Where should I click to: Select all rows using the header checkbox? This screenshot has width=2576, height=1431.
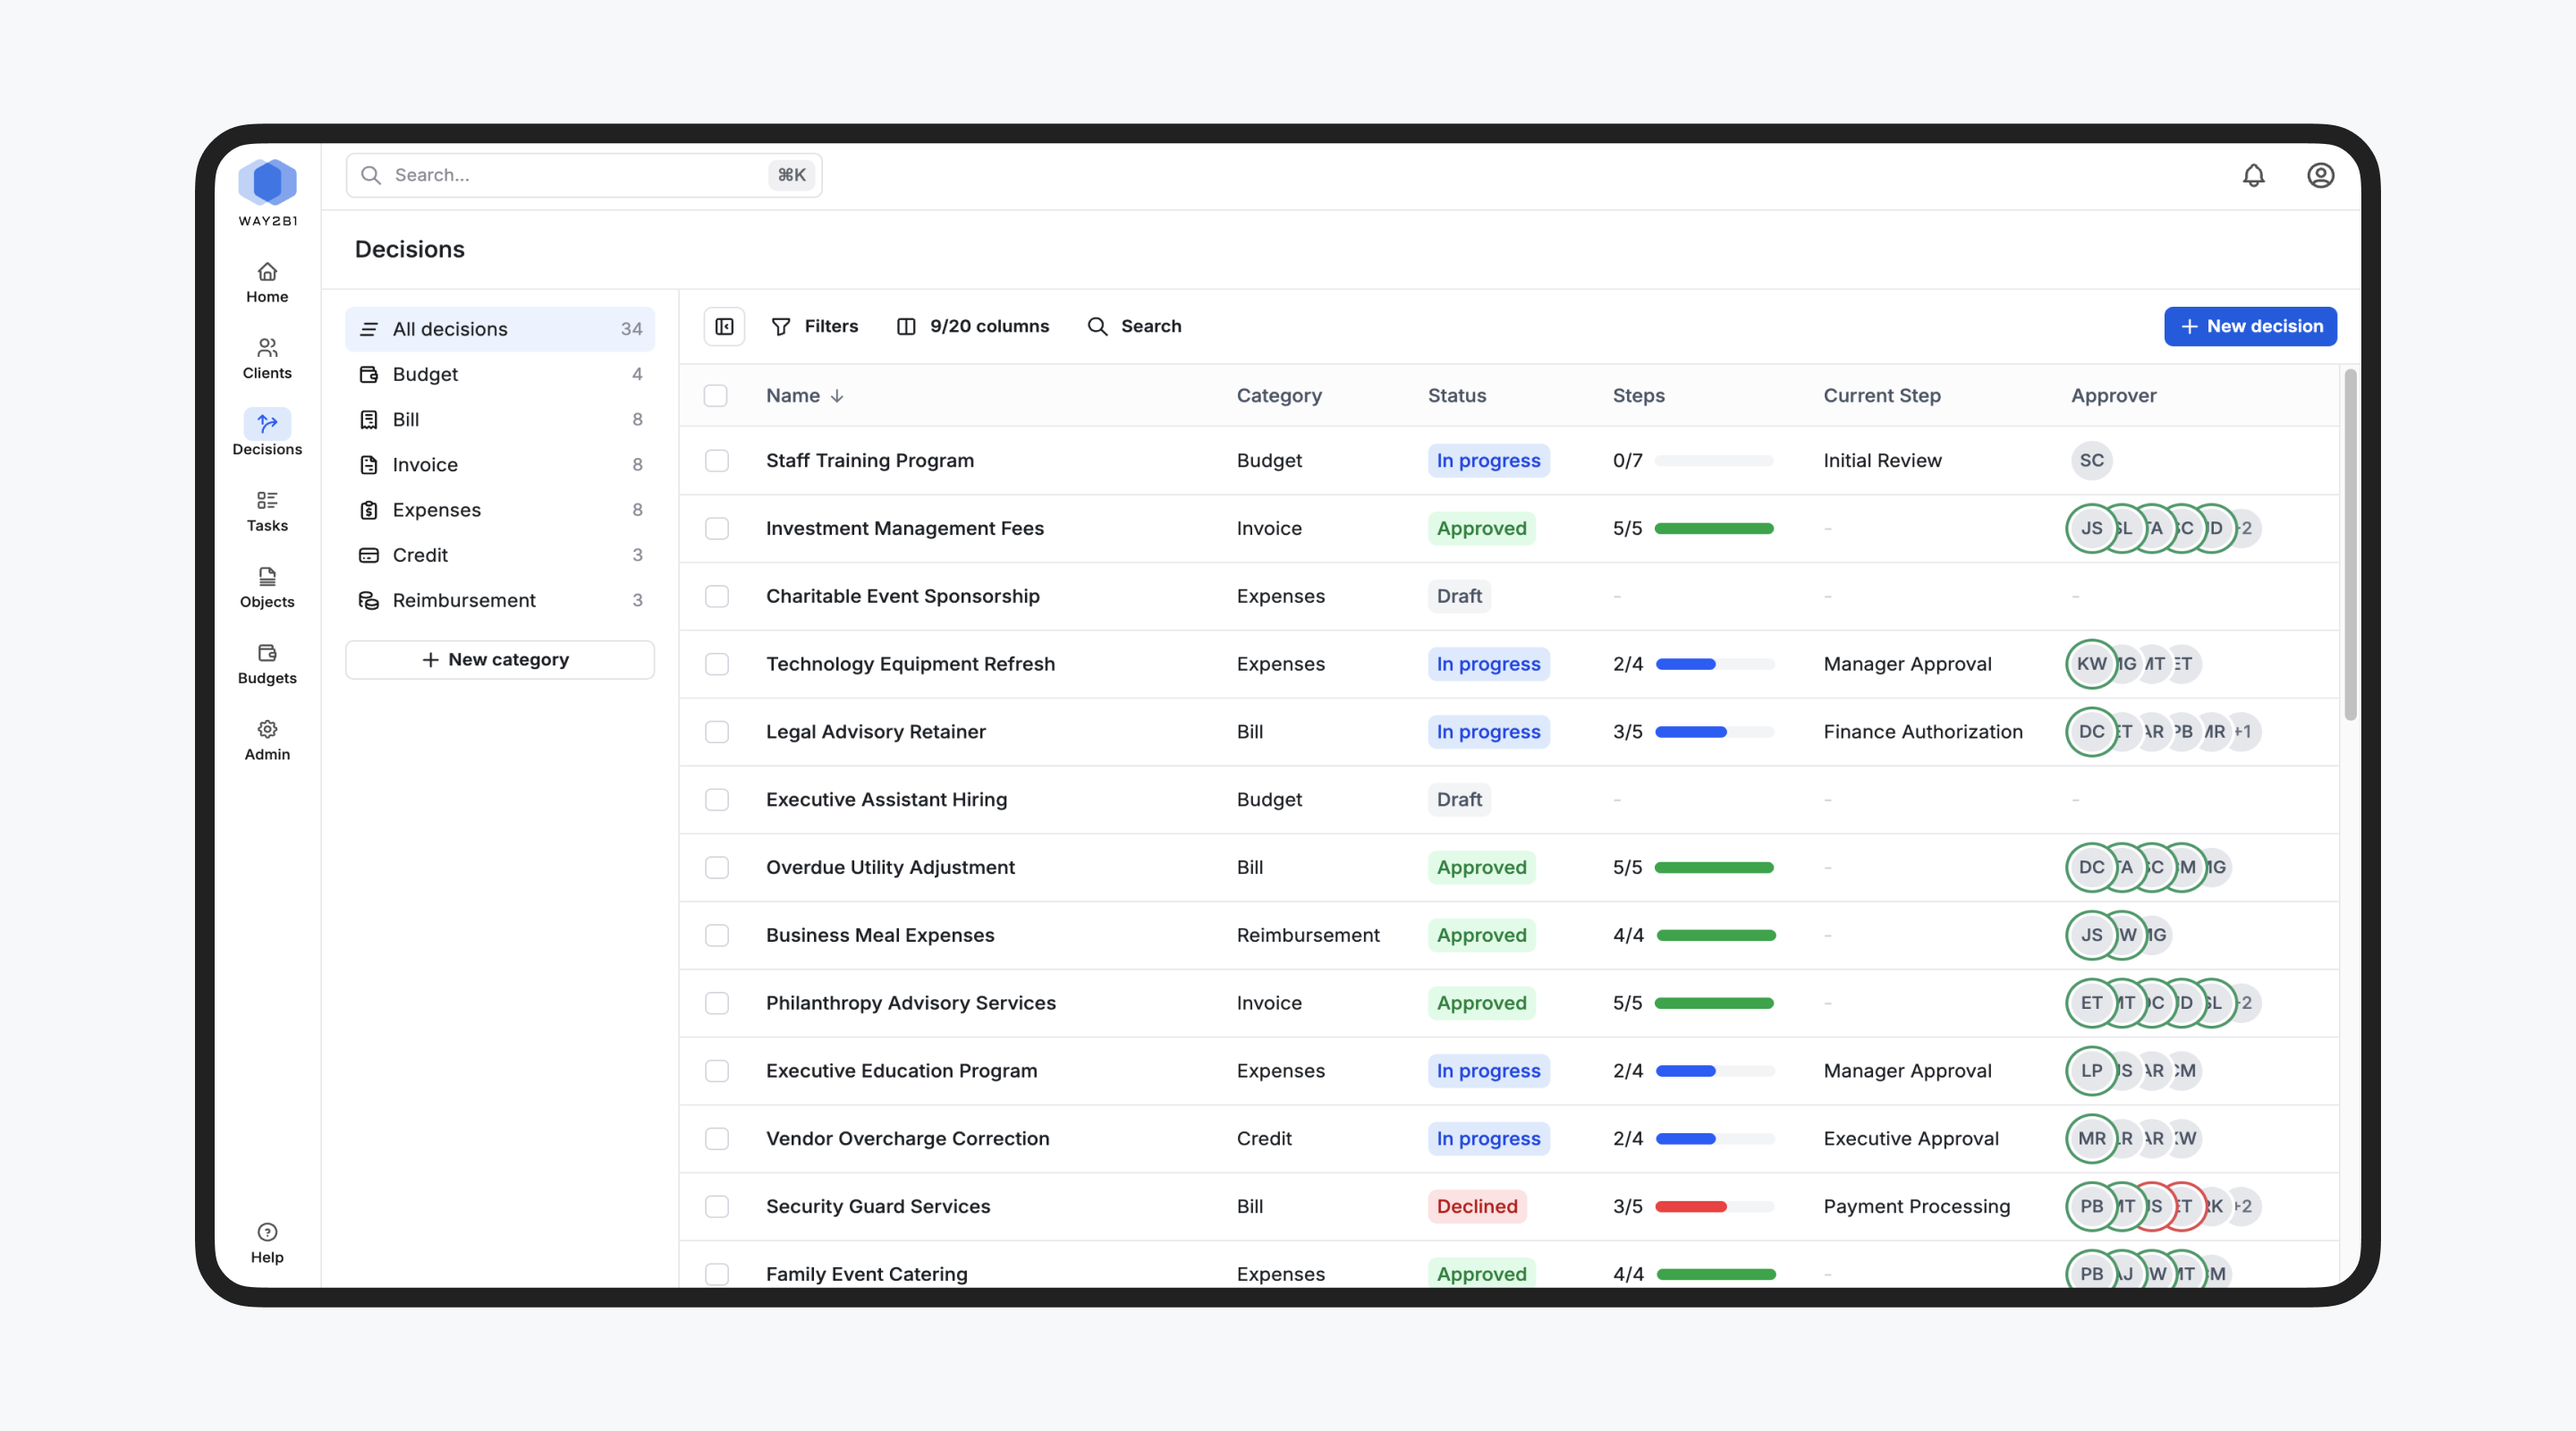pyautogui.click(x=716, y=396)
